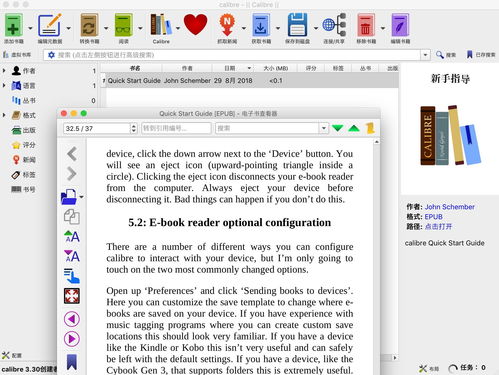
Task: Select the Quick Start Guide row
Action: [250, 80]
